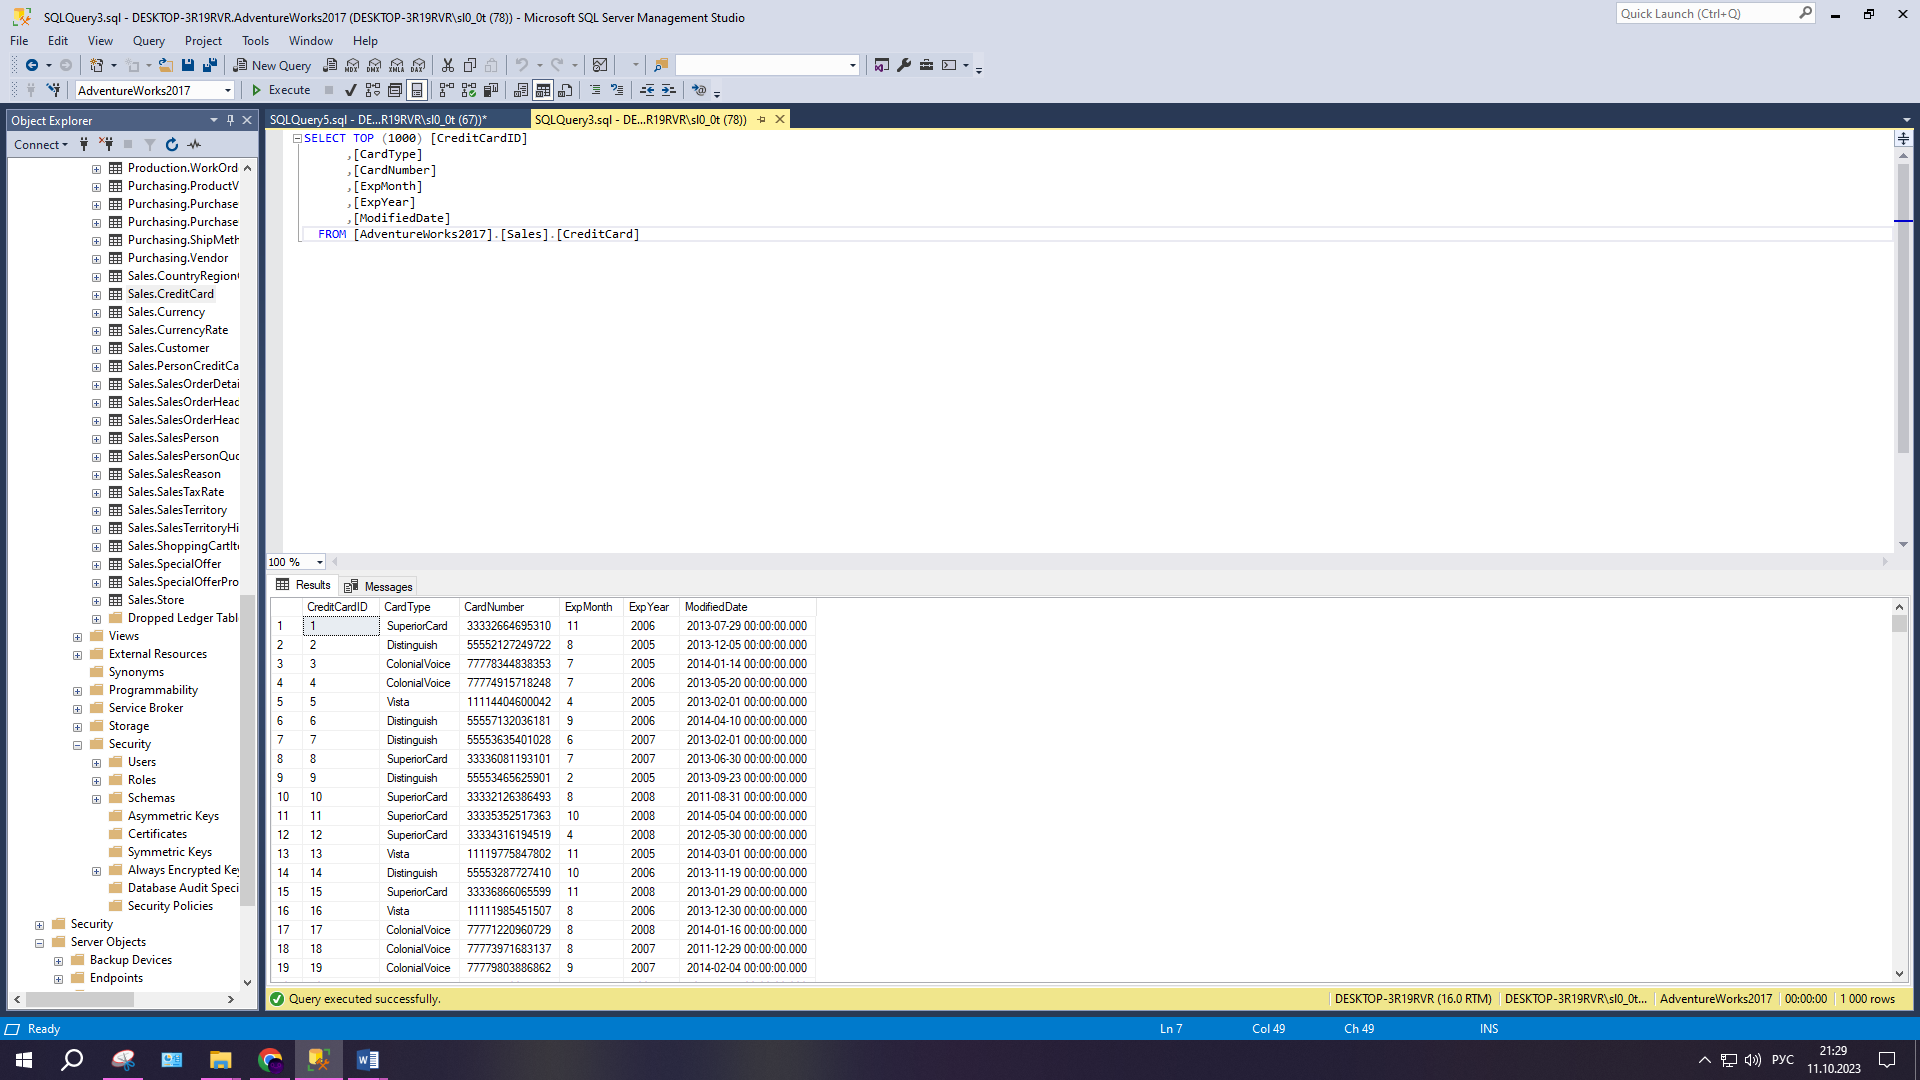Open a new XMLA query
This screenshot has width=1920, height=1080.
397,65
